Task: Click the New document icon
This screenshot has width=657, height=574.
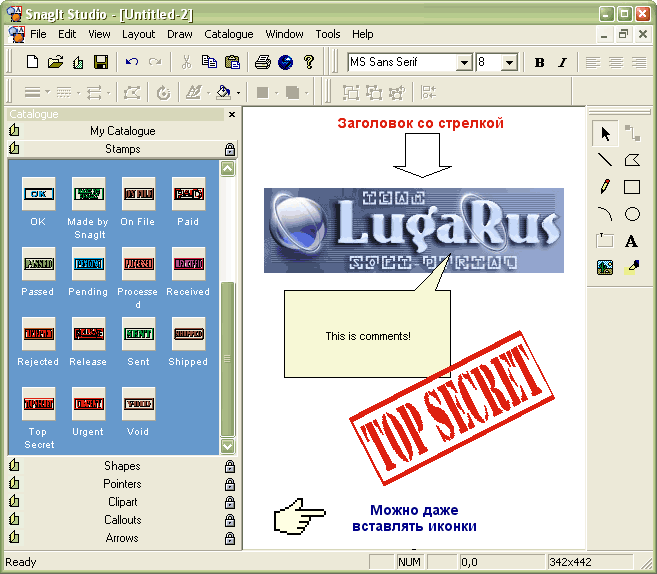Action: (32, 62)
